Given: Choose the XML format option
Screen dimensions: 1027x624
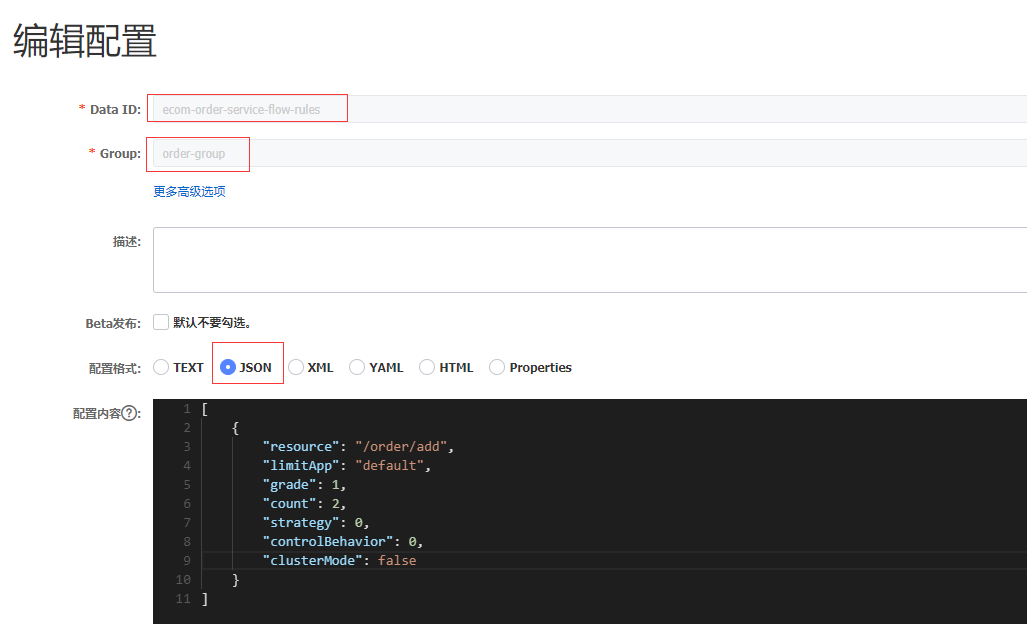Looking at the screenshot, I should coord(296,367).
